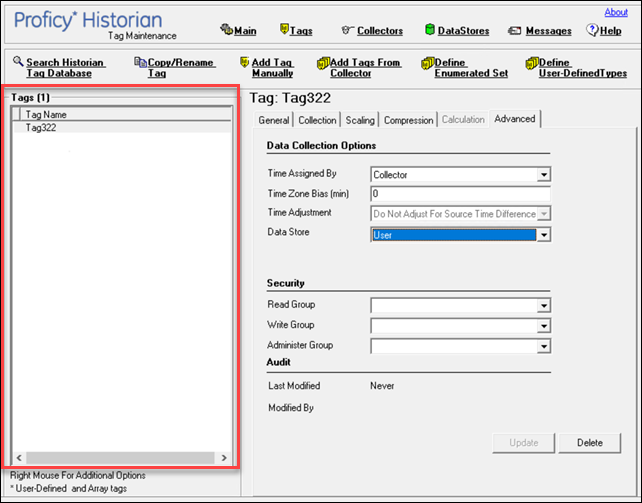The height and width of the screenshot is (503, 642).
Task: Click the green DataStores cylinder icon
Action: pyautogui.click(x=430, y=29)
